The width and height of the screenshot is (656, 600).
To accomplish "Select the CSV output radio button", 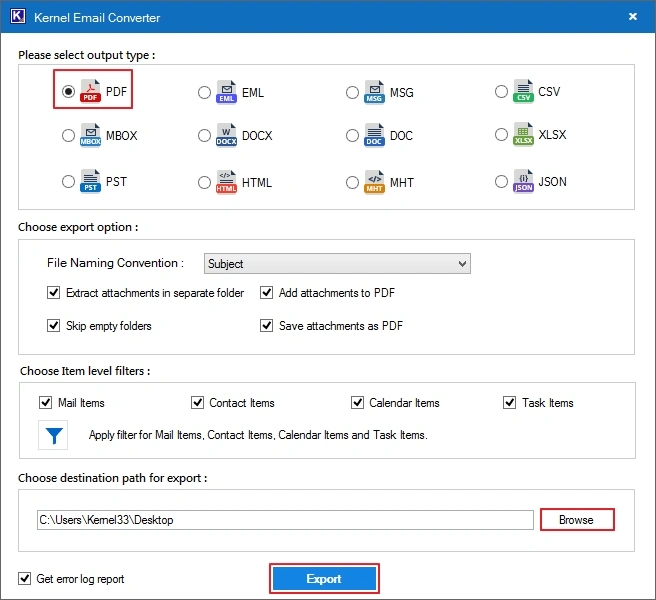I will coord(501,91).
